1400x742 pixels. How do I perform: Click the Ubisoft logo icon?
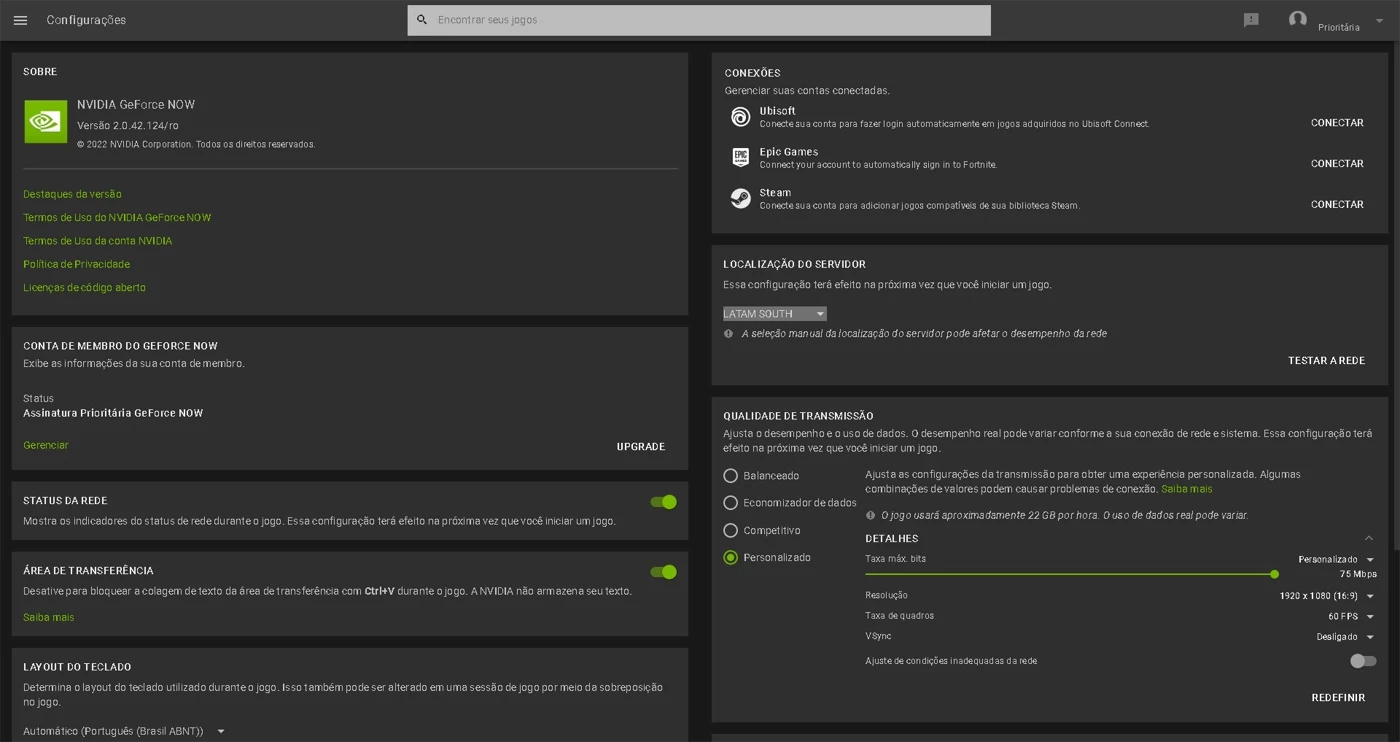[740, 117]
